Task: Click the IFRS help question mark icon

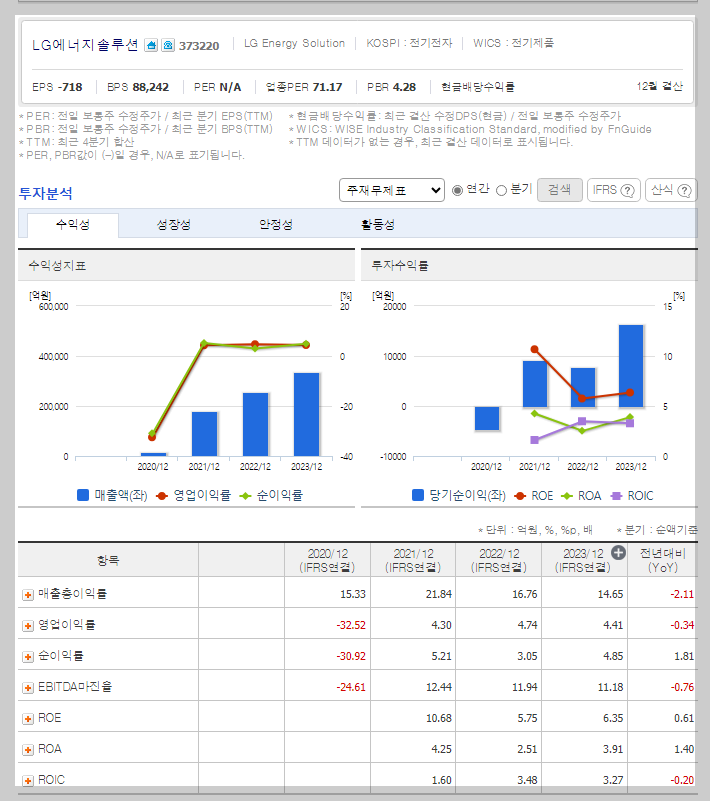Action: (627, 191)
